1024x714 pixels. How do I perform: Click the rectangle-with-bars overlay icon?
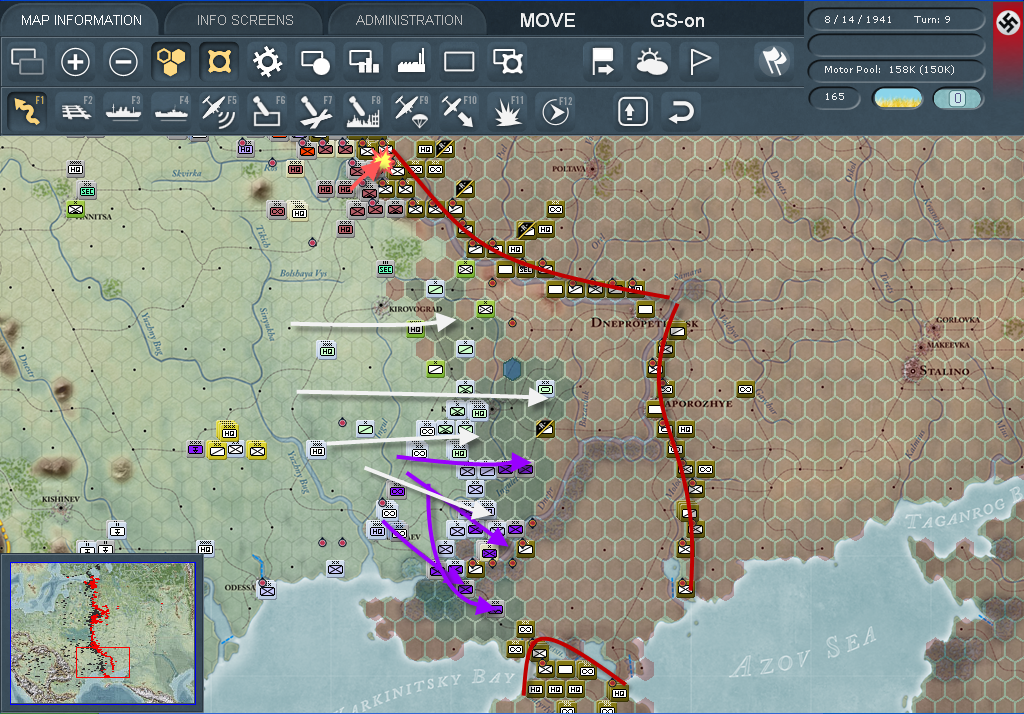click(x=364, y=62)
